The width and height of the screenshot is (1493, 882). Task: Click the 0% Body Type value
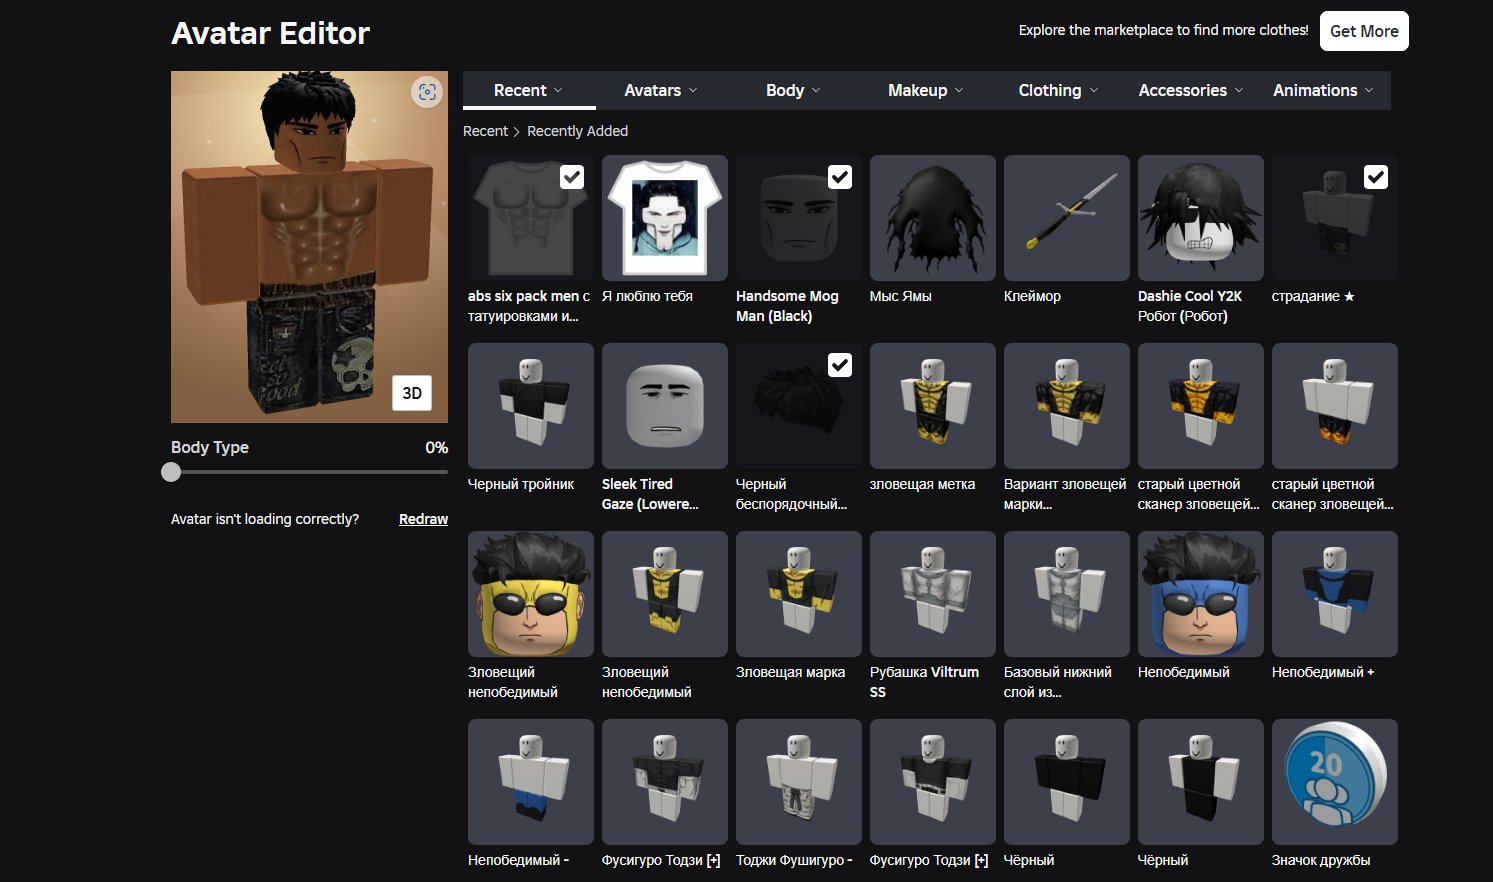tap(436, 447)
